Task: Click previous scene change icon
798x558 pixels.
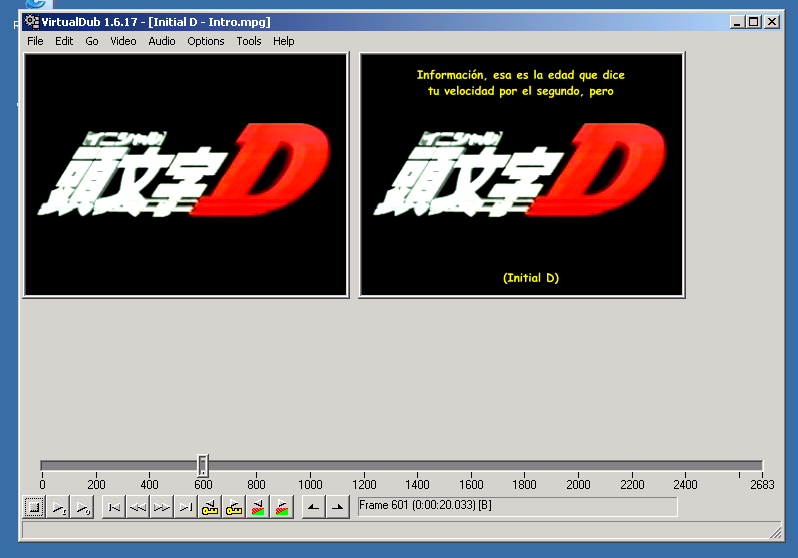Action: [258, 507]
